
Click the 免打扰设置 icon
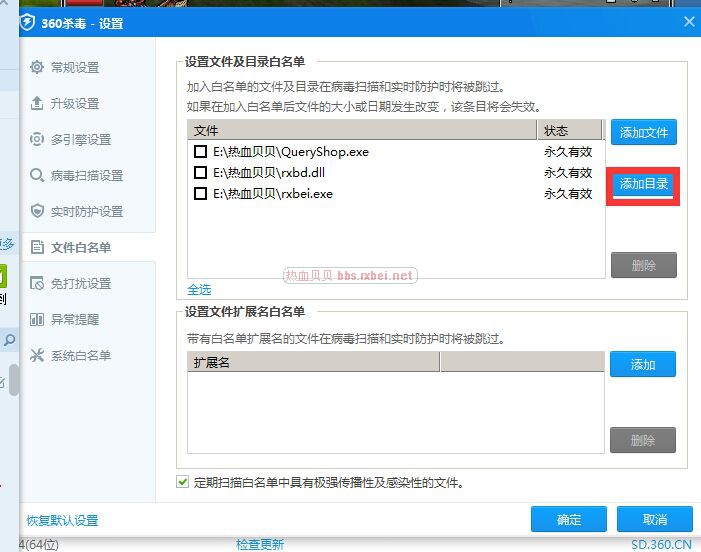(x=37, y=283)
